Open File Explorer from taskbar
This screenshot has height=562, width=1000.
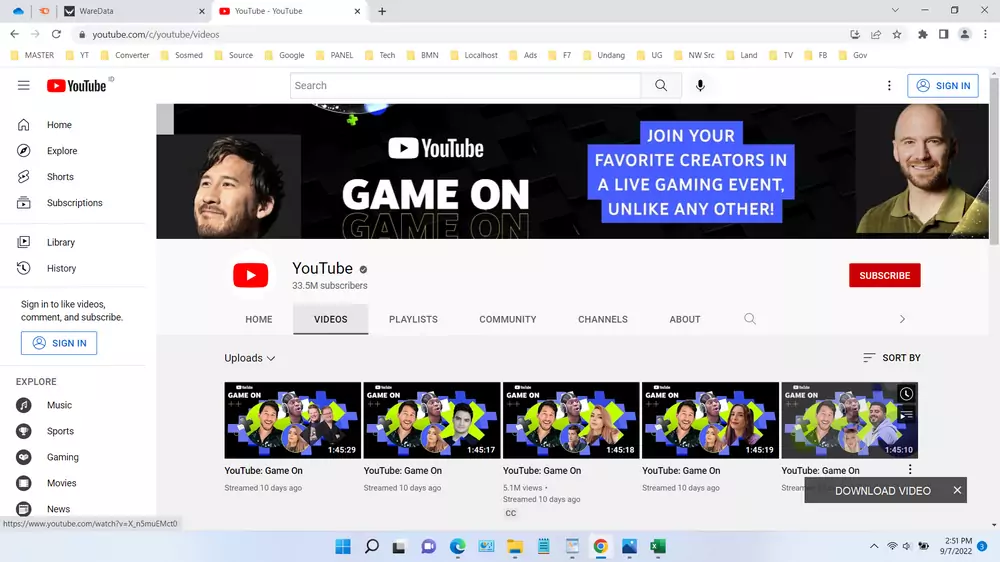[515, 547]
